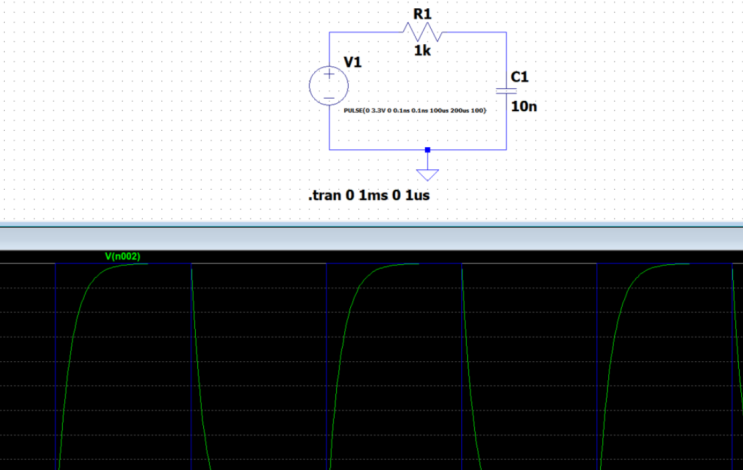The width and height of the screenshot is (743, 470).
Task: Click the V1 reference label
Action: 353,62
